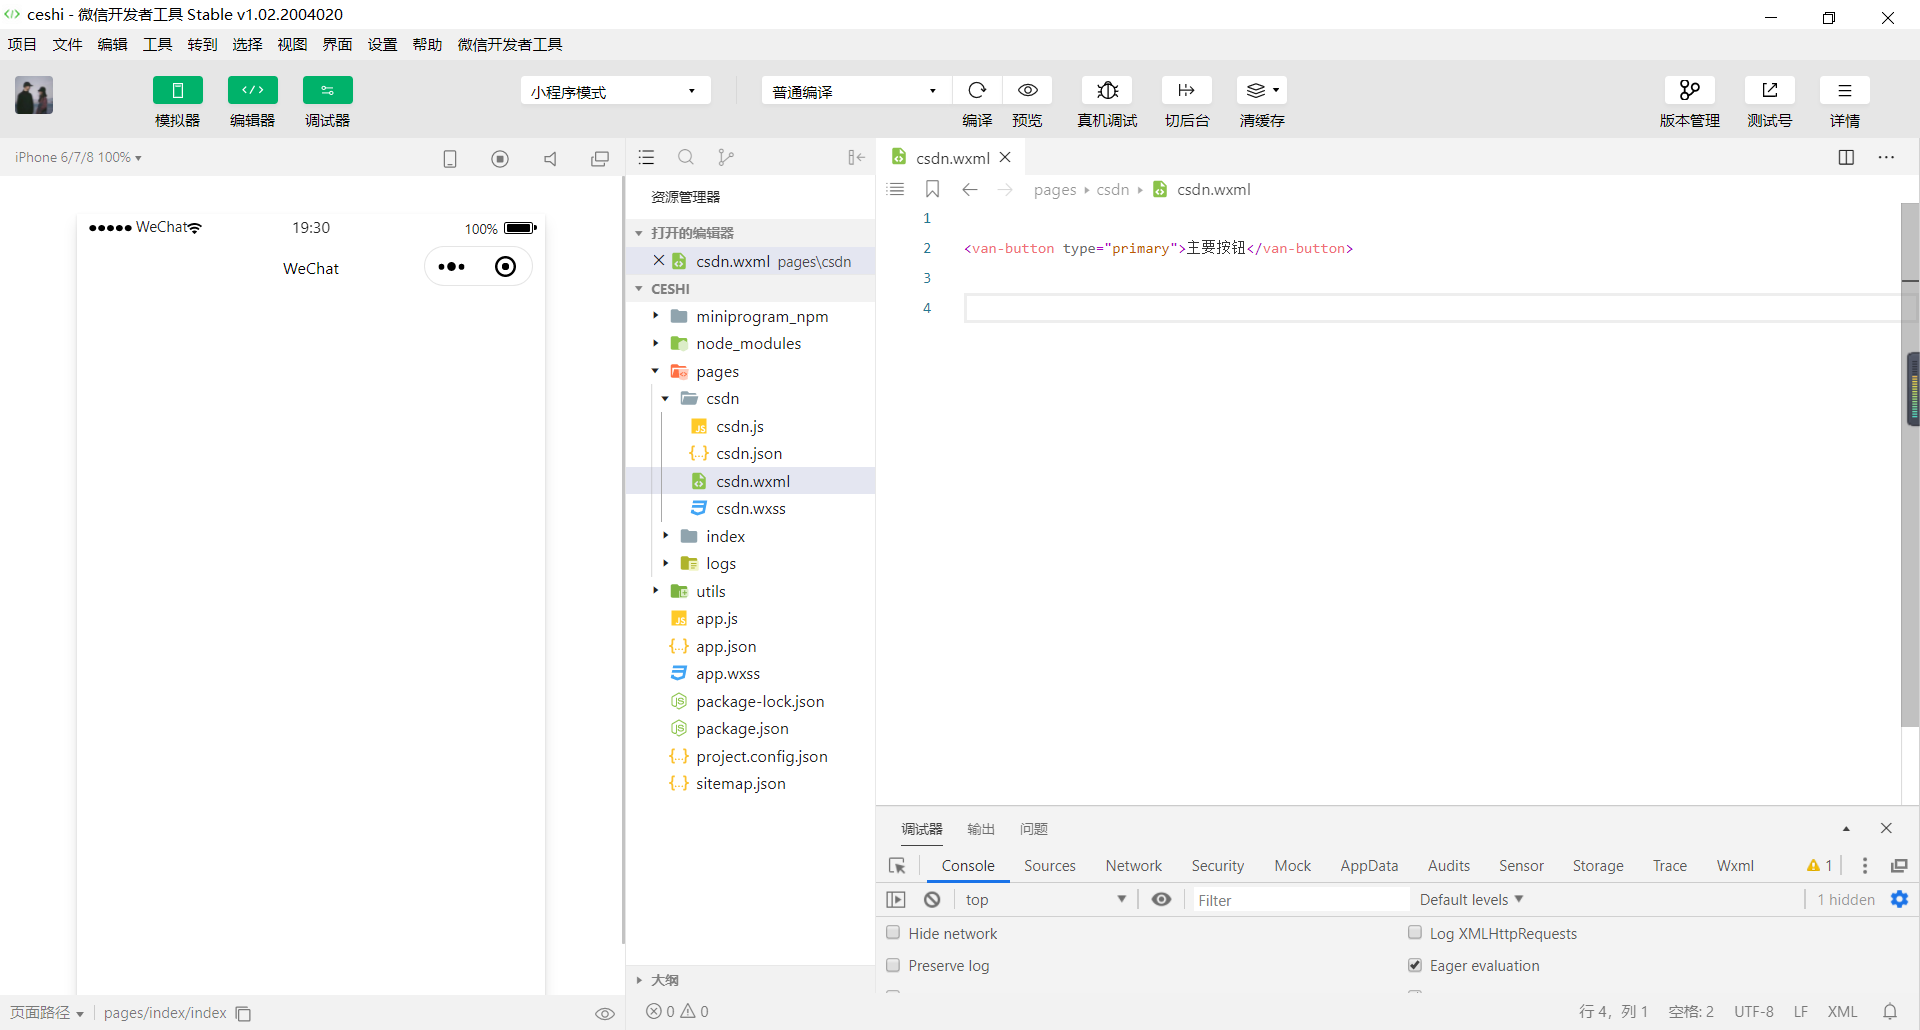Click the preview eye icon

(x=1027, y=90)
